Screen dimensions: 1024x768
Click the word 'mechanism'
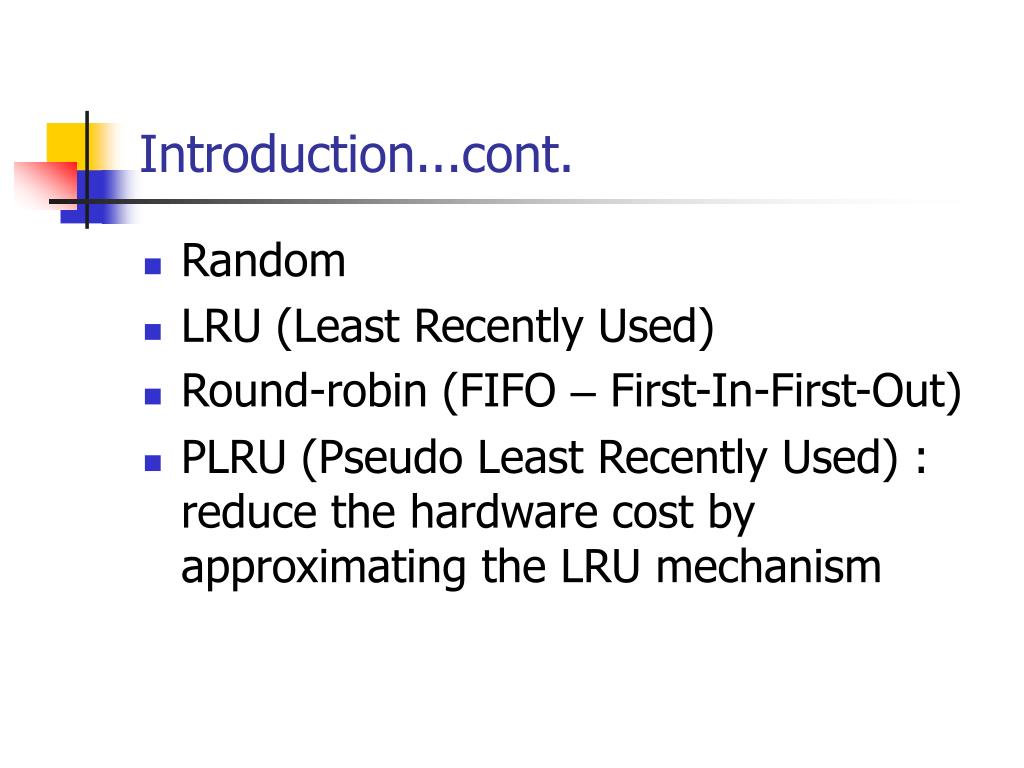(769, 566)
